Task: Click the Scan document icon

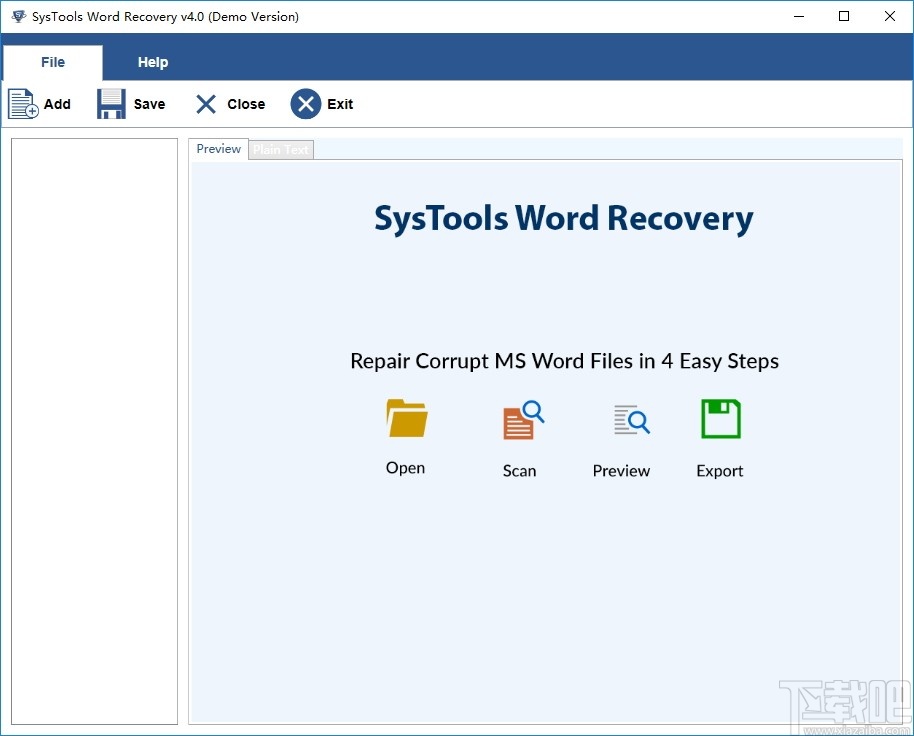Action: pos(520,418)
